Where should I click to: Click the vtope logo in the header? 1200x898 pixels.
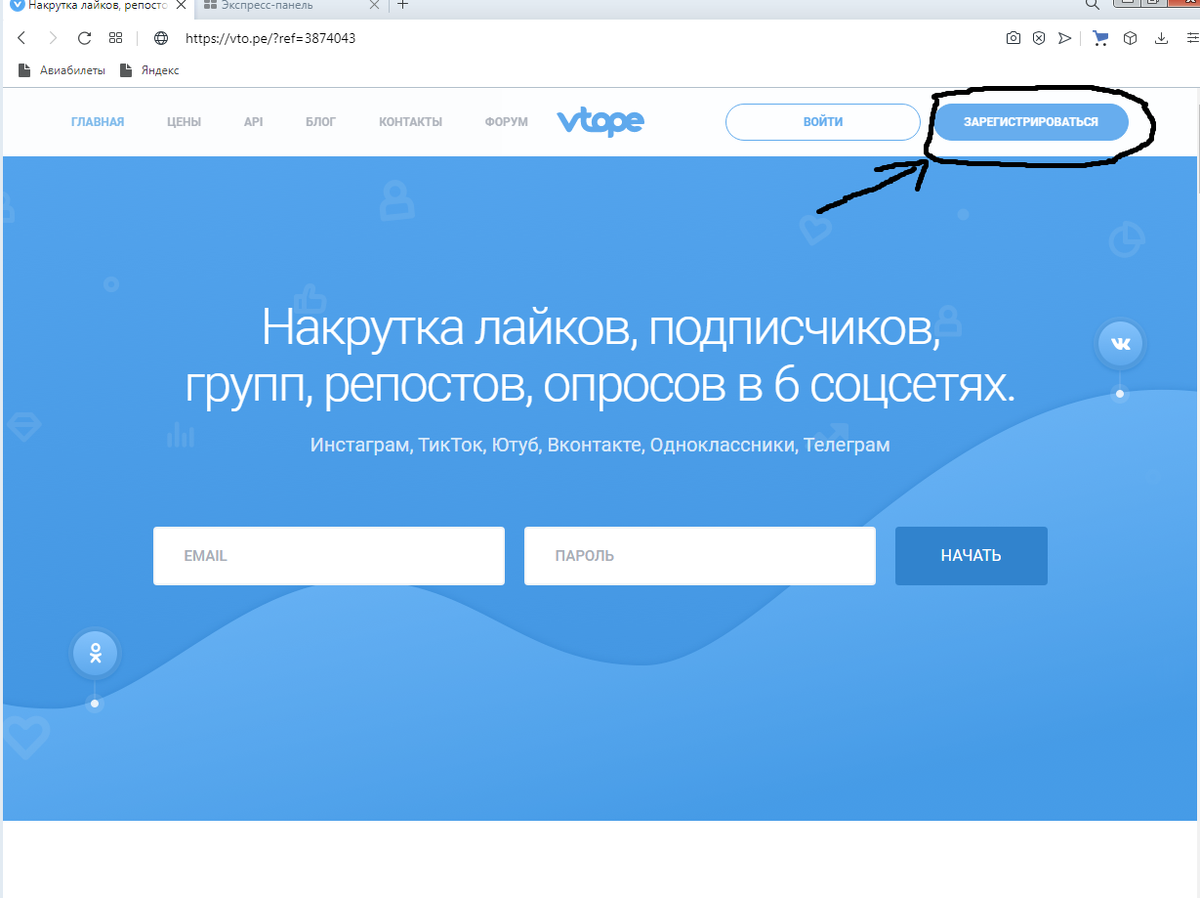600,122
